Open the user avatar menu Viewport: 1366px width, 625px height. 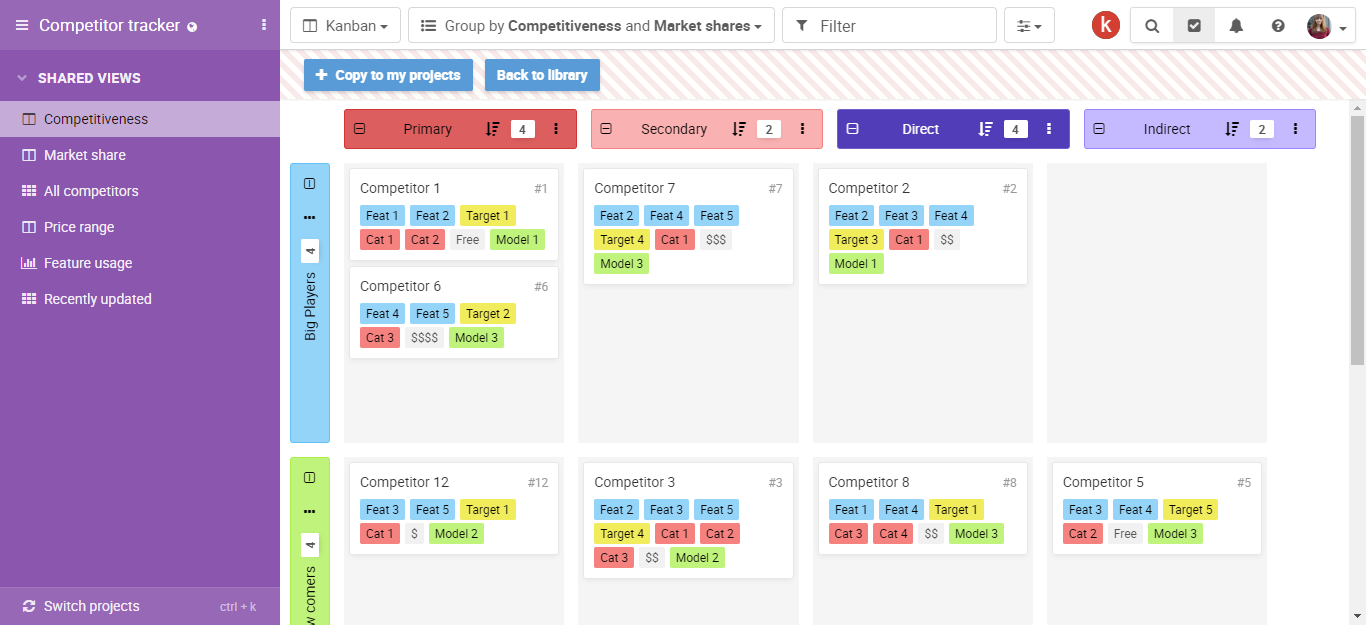click(1327, 26)
